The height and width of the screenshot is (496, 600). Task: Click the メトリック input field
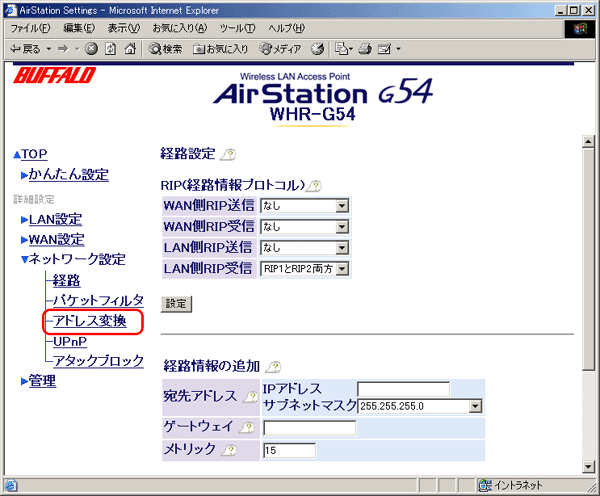(x=289, y=450)
